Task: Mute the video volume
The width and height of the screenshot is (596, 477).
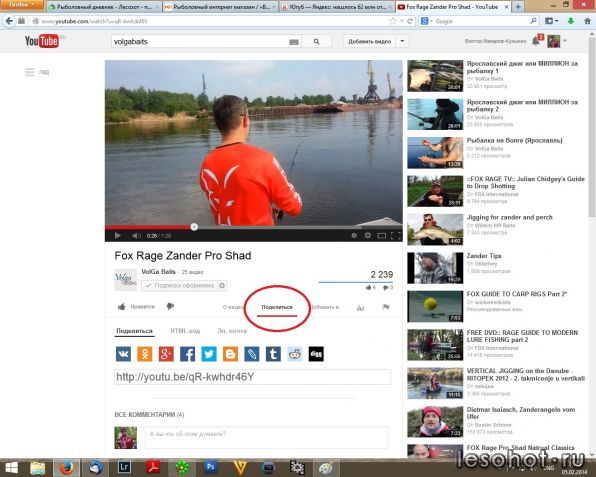Action: click(136, 236)
